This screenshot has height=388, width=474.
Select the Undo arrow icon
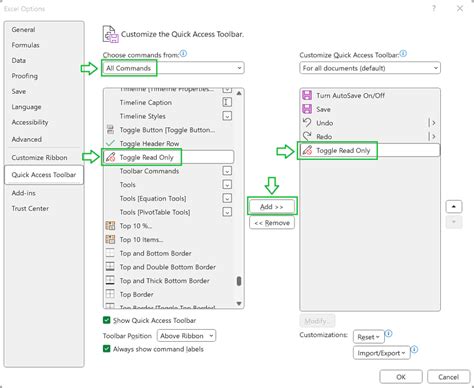pos(307,123)
